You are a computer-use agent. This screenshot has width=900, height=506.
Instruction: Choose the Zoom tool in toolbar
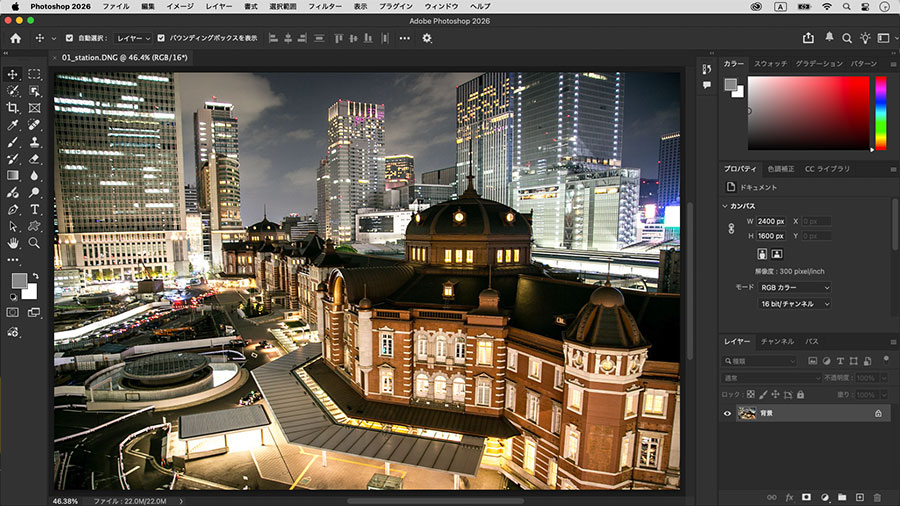(x=34, y=242)
